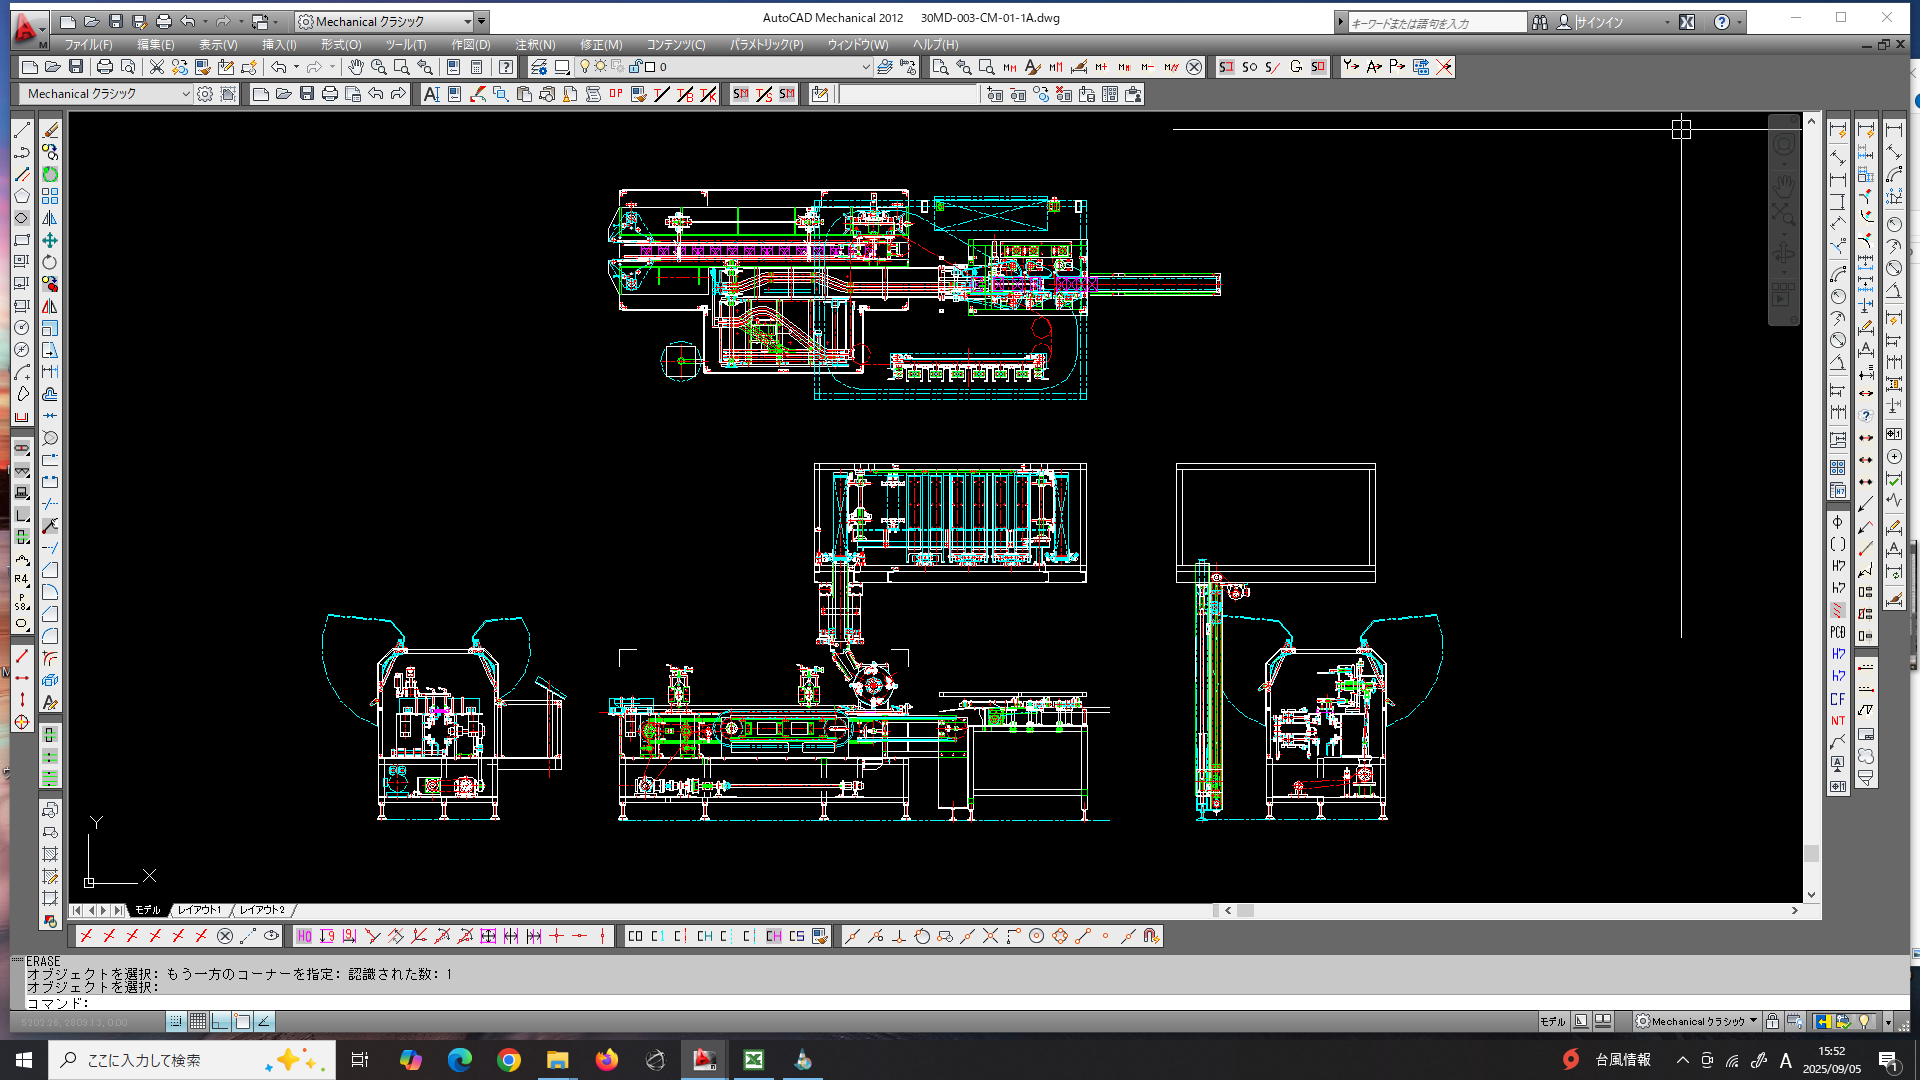1920x1080 pixels.
Task: Click the Pan hand tool icon
Action: coord(355,67)
